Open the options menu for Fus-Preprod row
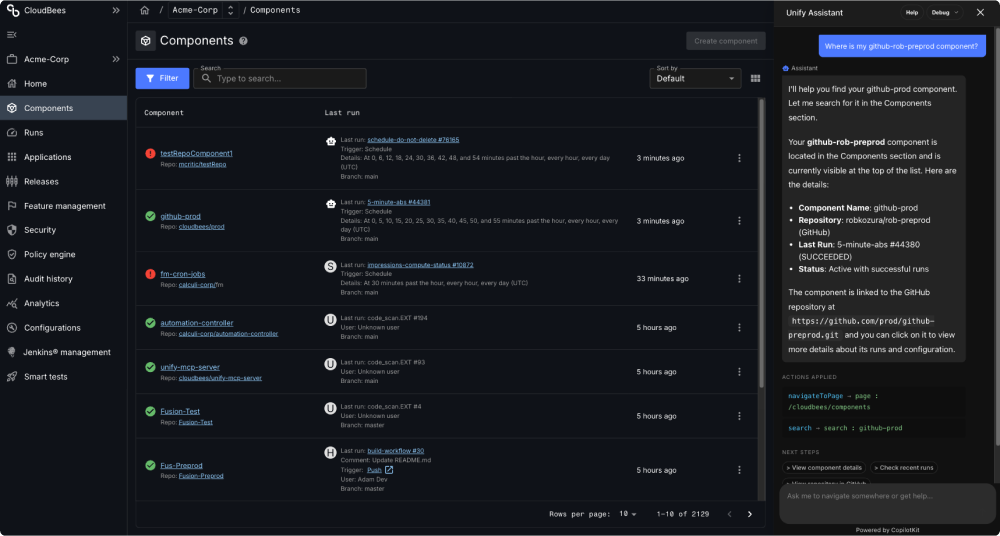Screen dimensions: 1000x536 [x=739, y=470]
